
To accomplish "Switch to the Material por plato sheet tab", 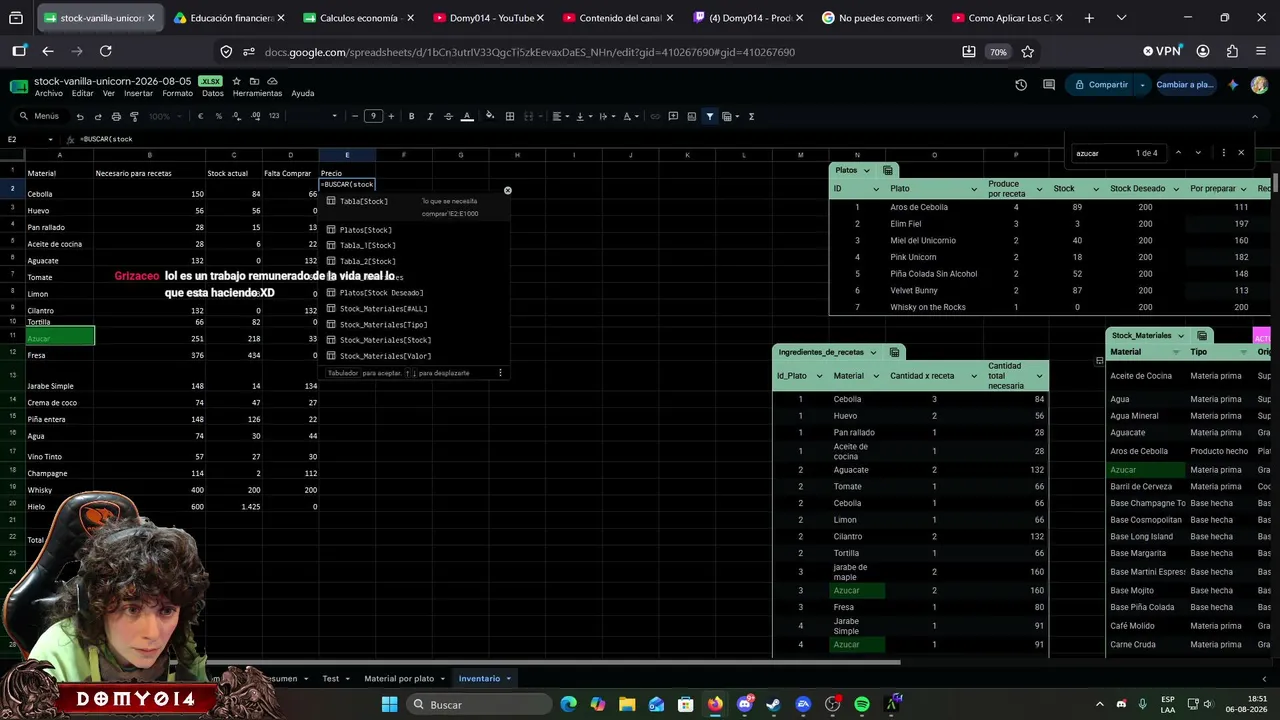I will (399, 678).
